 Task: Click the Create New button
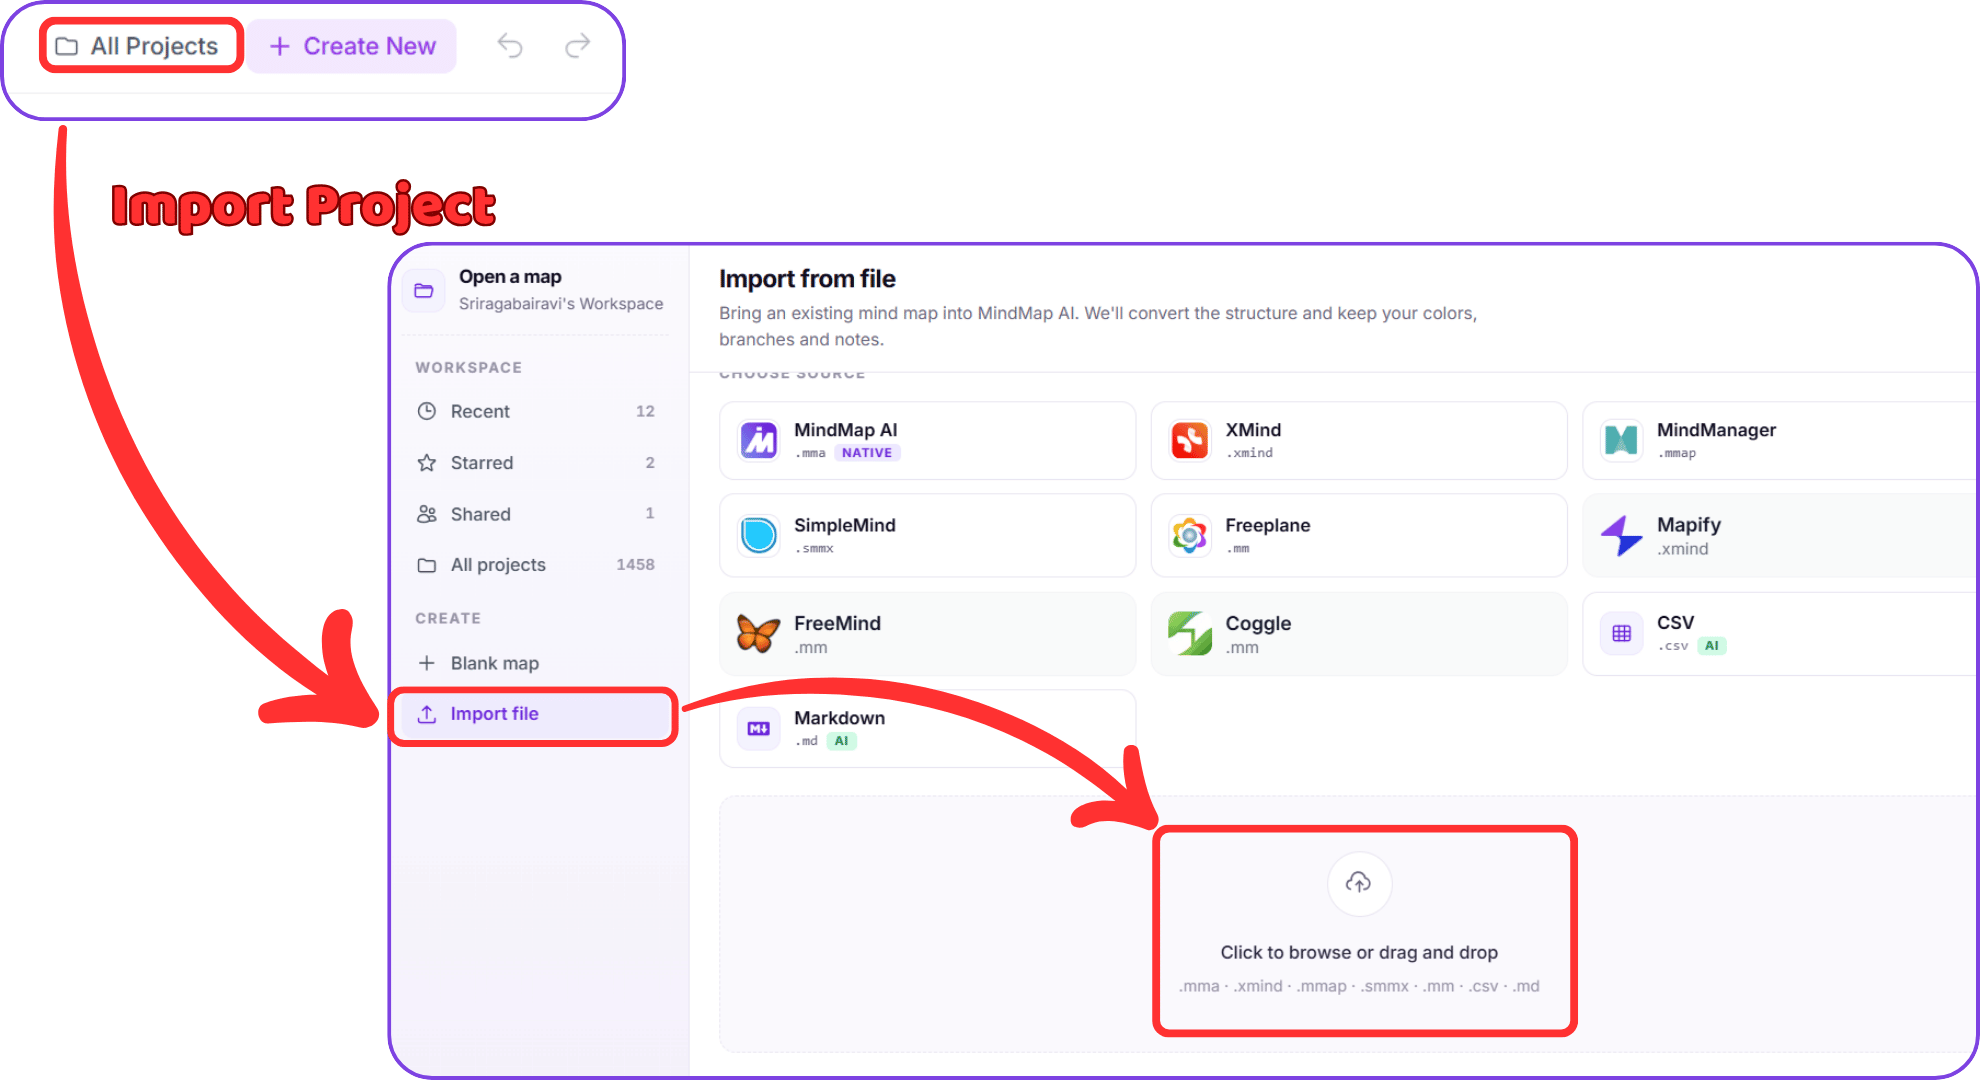pyautogui.click(x=352, y=46)
